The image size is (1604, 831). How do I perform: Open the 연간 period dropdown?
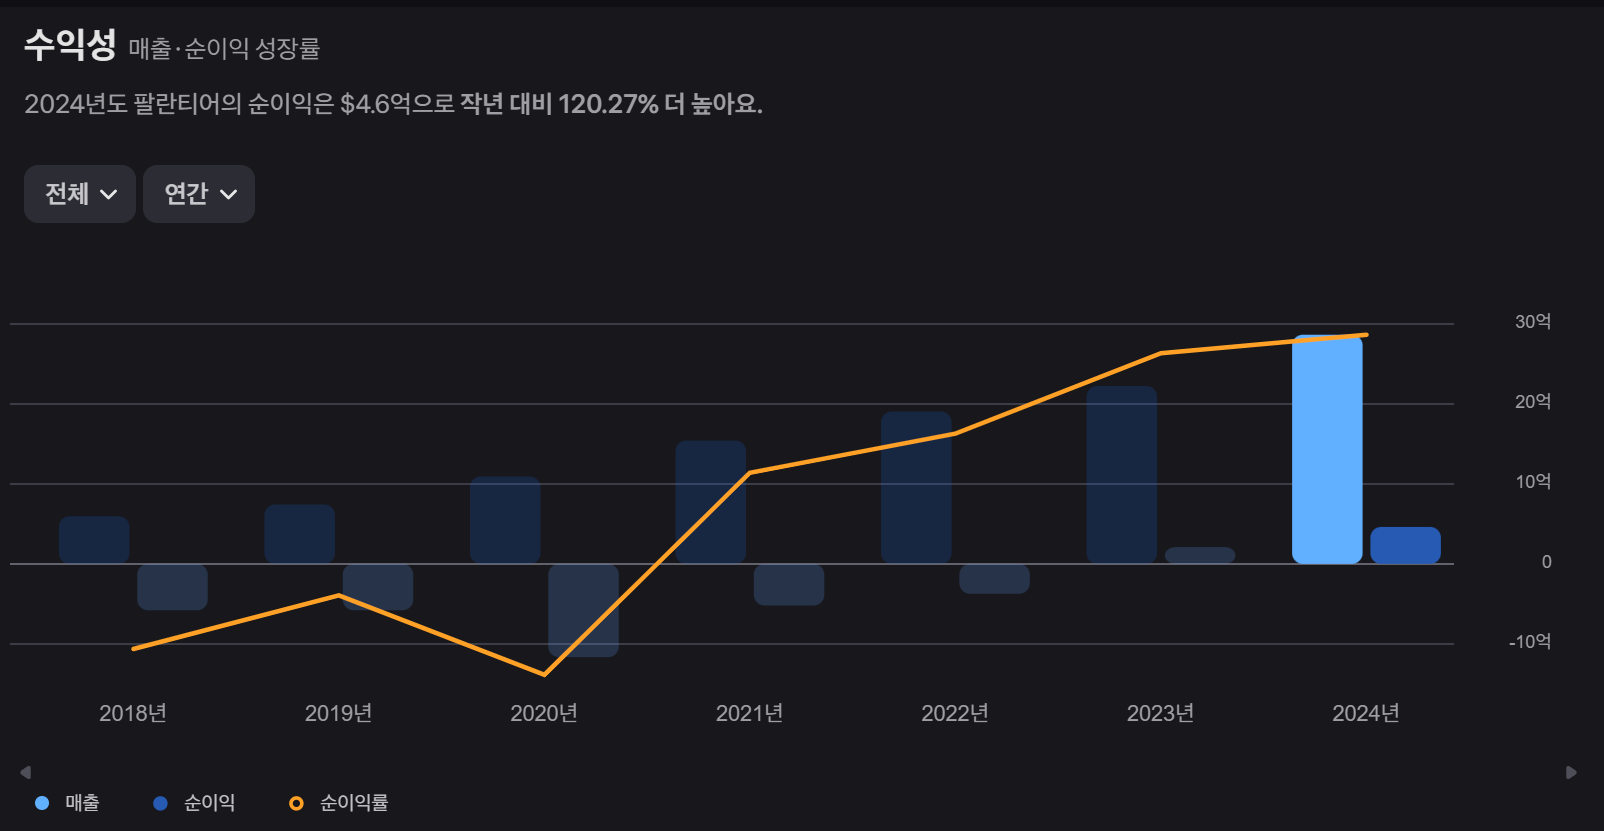[x=199, y=194]
